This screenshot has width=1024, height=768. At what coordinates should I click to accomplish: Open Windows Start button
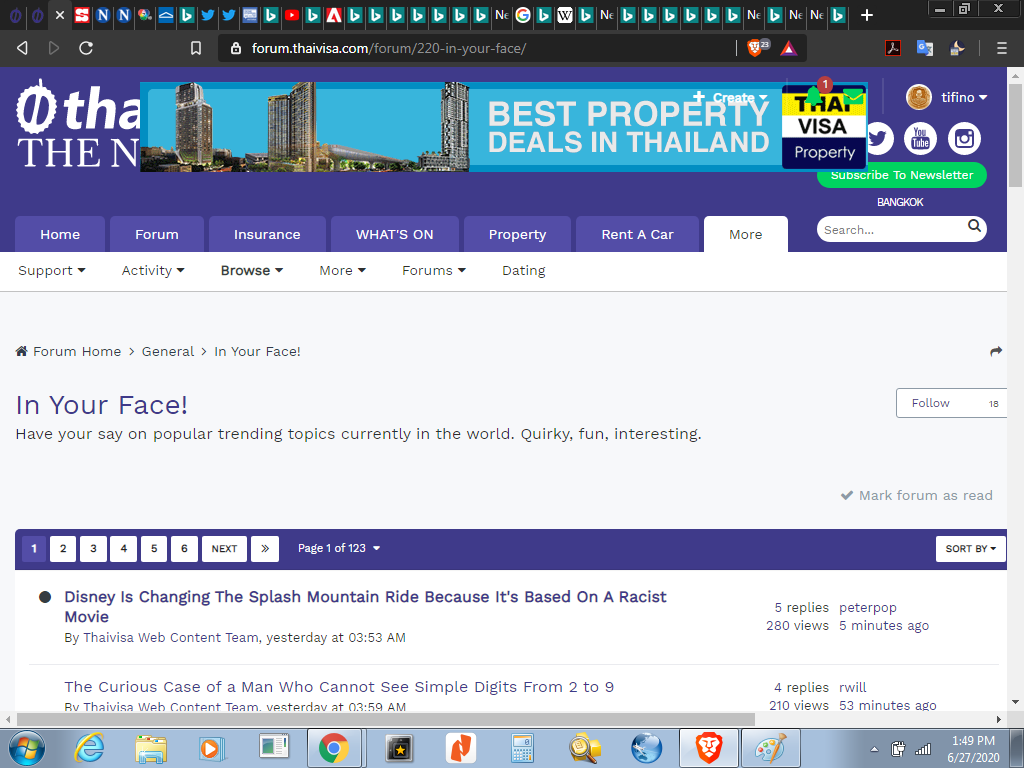[x=26, y=748]
